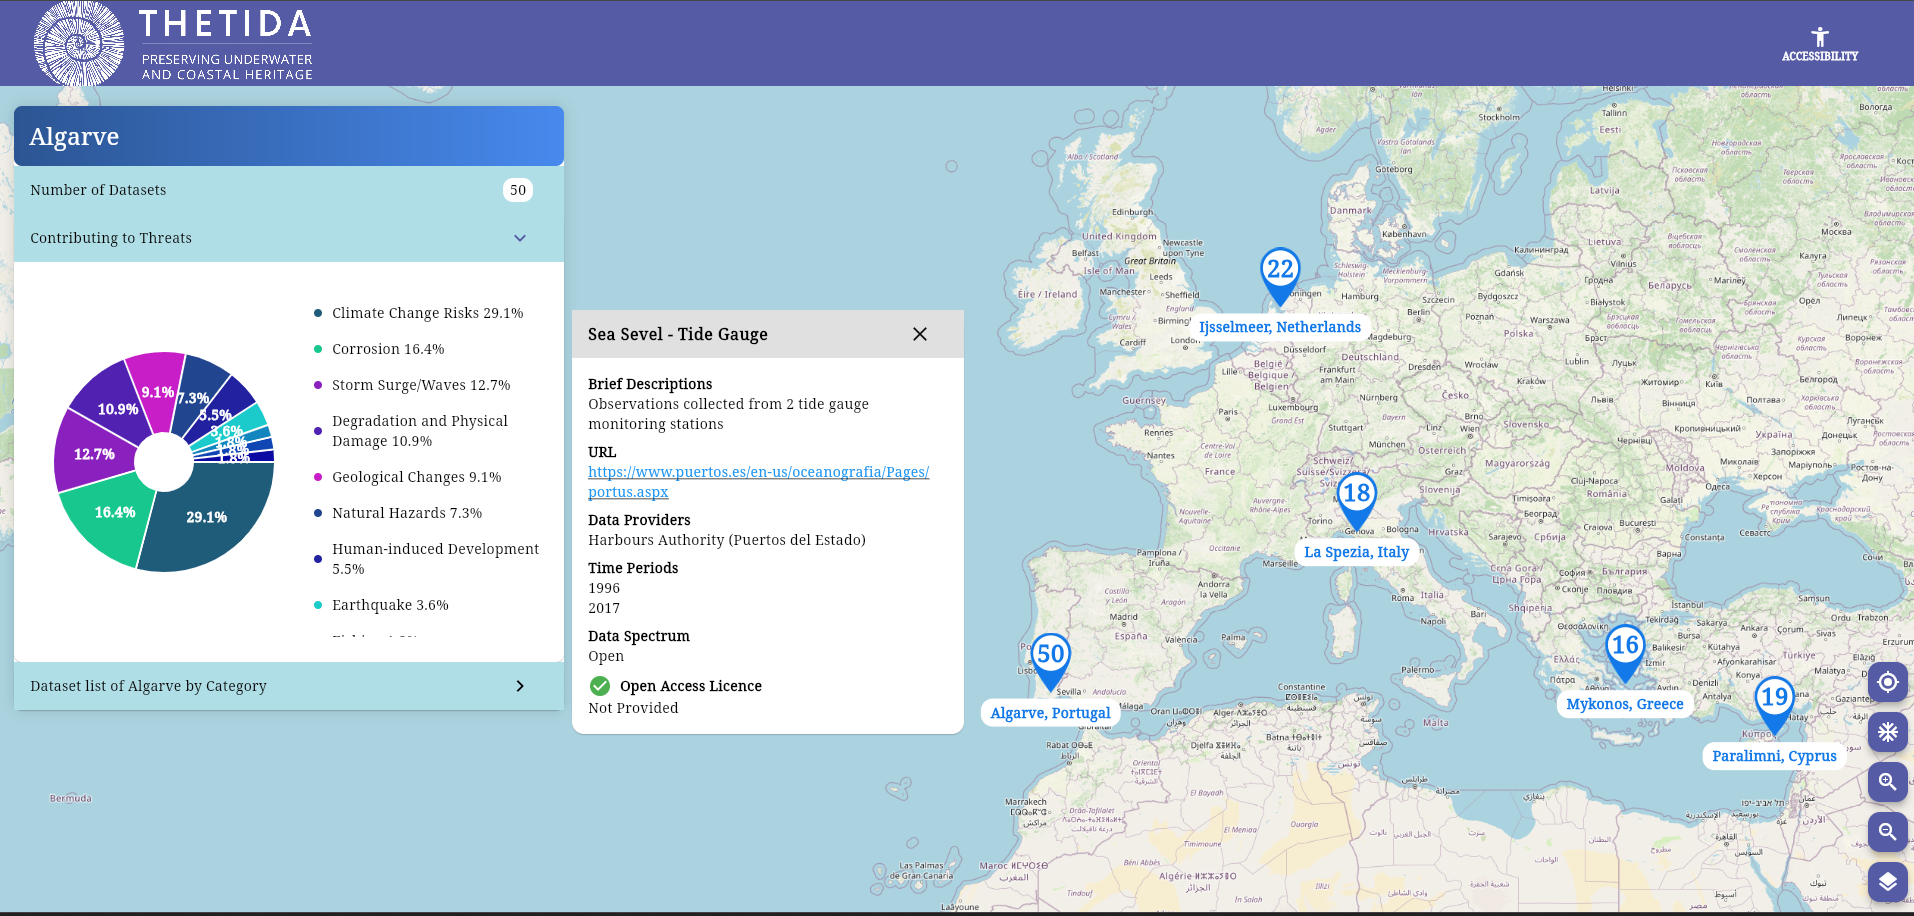The width and height of the screenshot is (1914, 916).
Task: Click the snowflake map control button
Action: coord(1887,732)
